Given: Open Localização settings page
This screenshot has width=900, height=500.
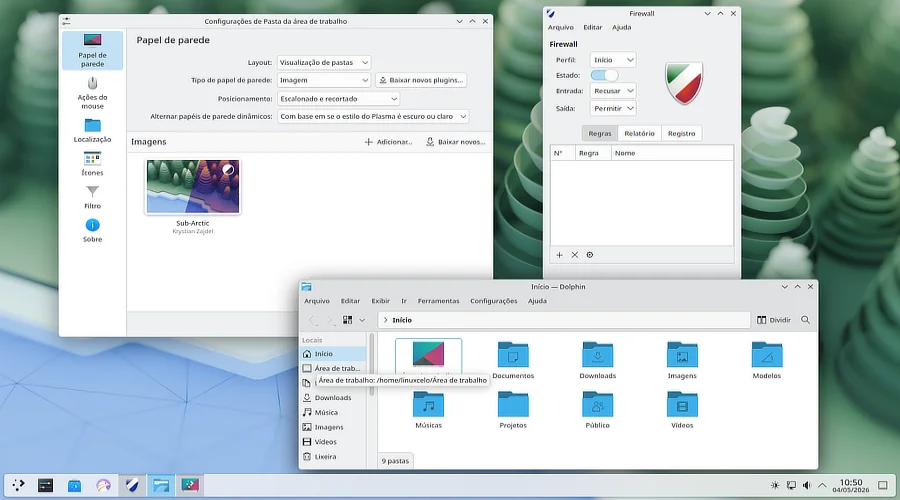Looking at the screenshot, I should pyautogui.click(x=92, y=130).
